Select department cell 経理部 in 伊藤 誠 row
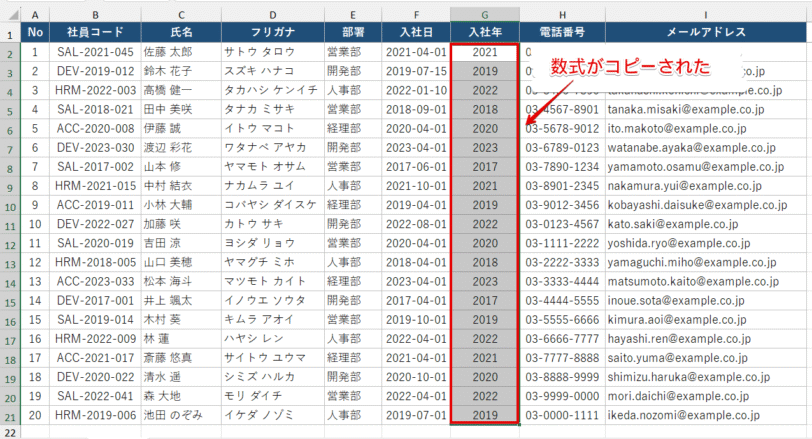 coord(353,129)
